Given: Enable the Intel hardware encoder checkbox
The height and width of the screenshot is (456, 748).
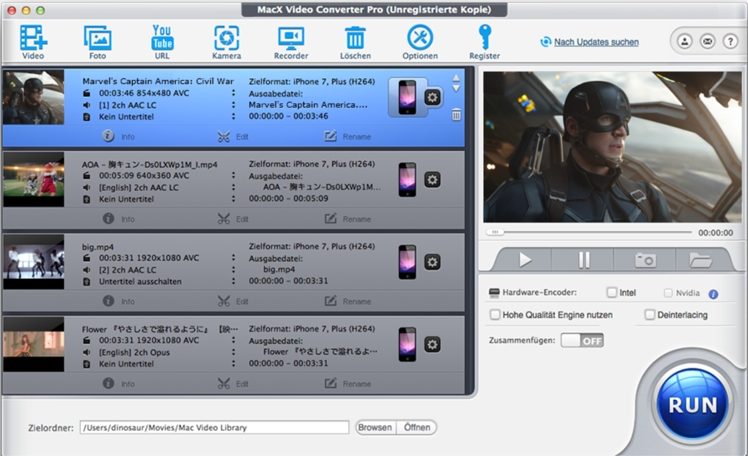Looking at the screenshot, I should (612, 293).
